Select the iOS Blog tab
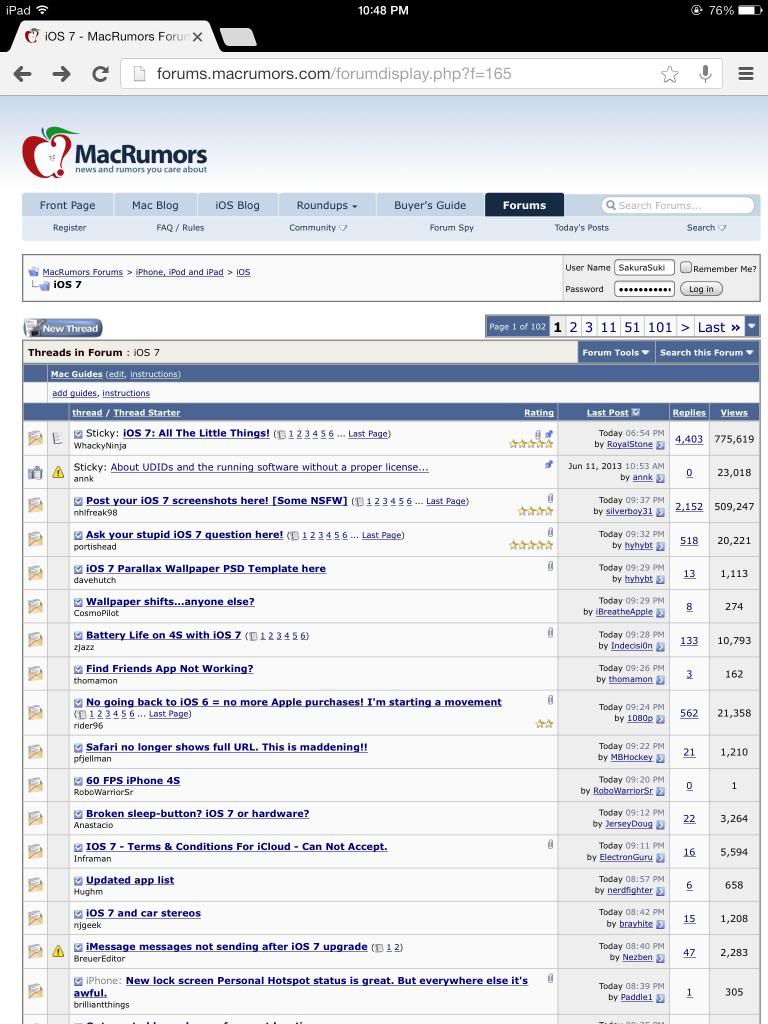Image resolution: width=768 pixels, height=1024 pixels. click(238, 205)
